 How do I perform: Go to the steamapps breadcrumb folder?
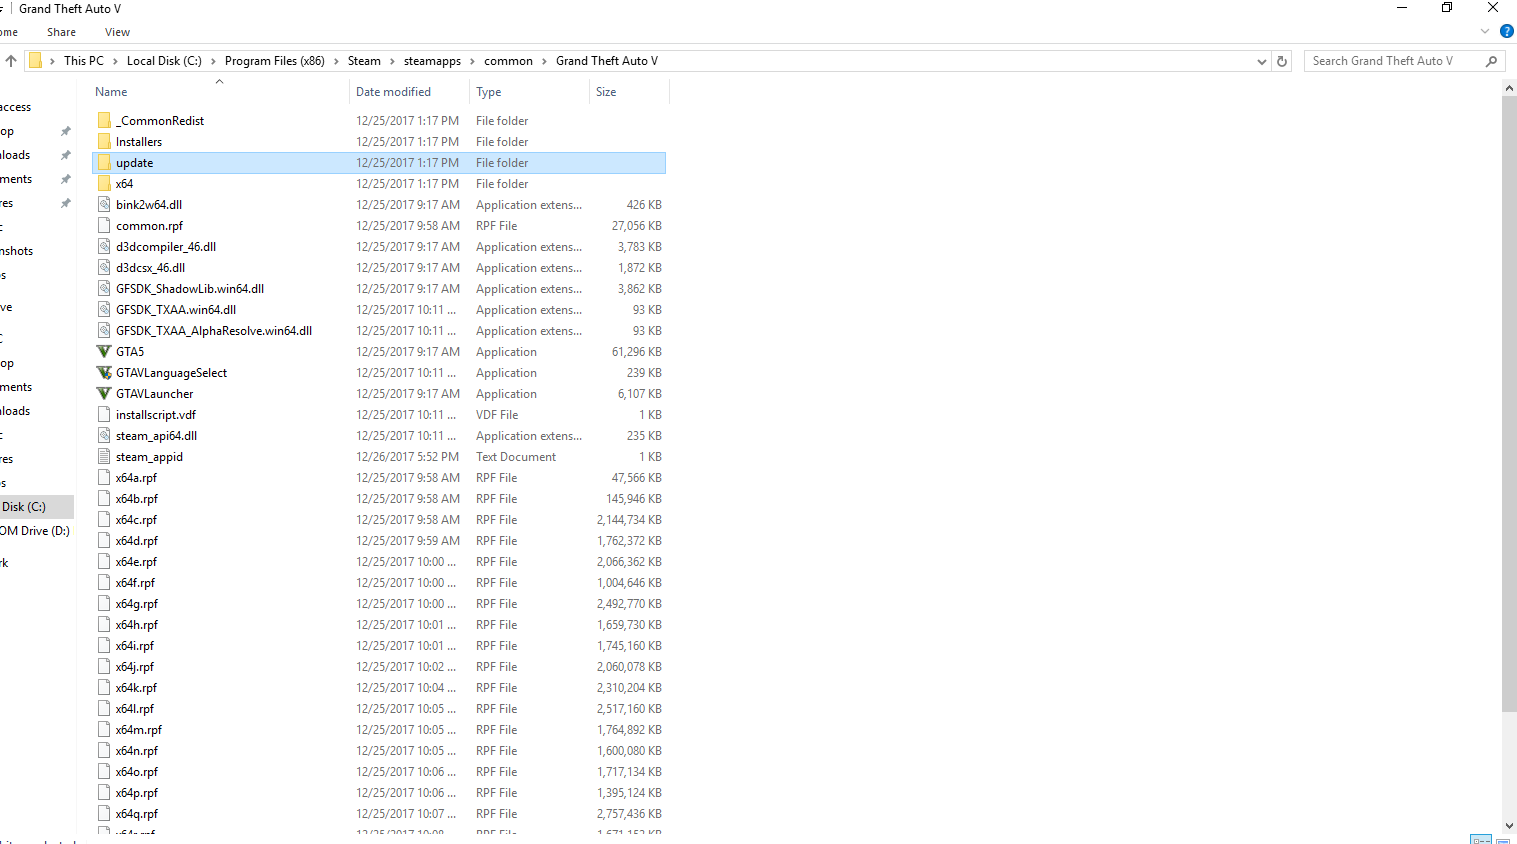432,61
